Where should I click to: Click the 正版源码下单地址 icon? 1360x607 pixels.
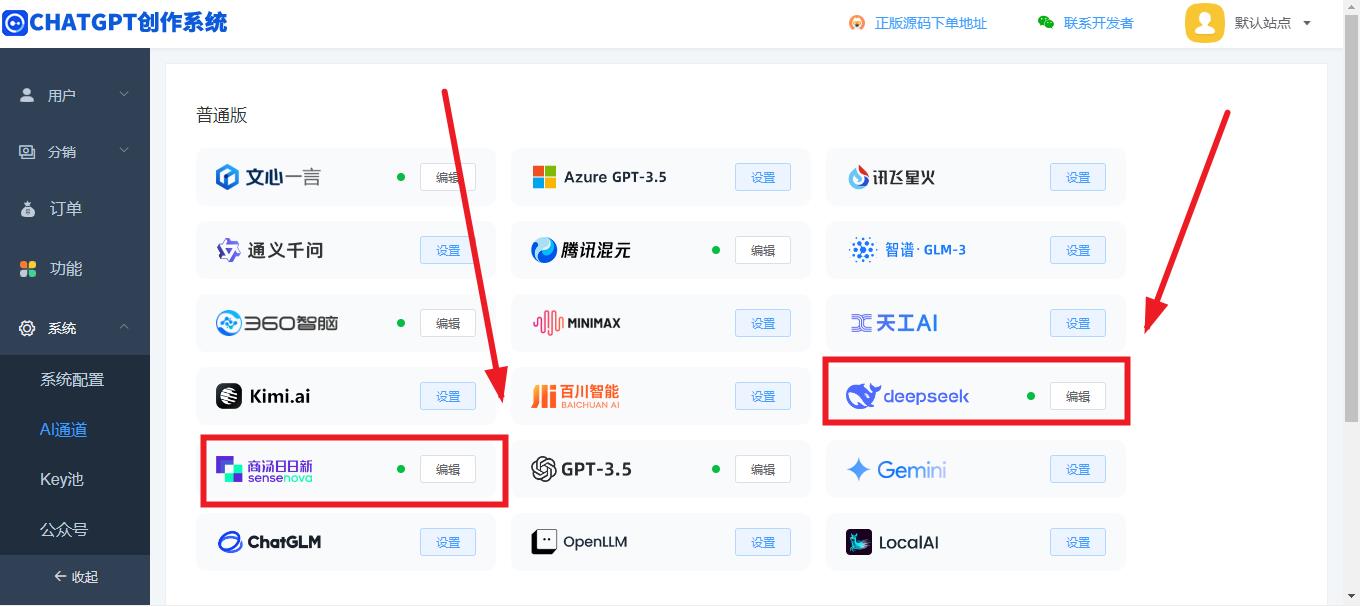[857, 23]
